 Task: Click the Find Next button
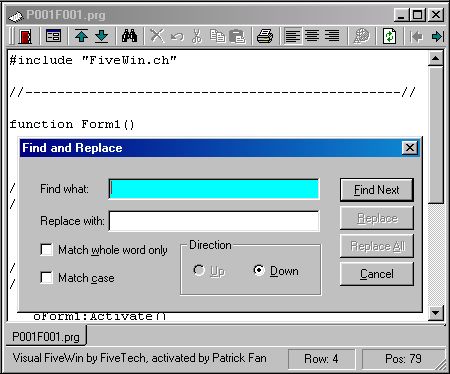tap(377, 190)
